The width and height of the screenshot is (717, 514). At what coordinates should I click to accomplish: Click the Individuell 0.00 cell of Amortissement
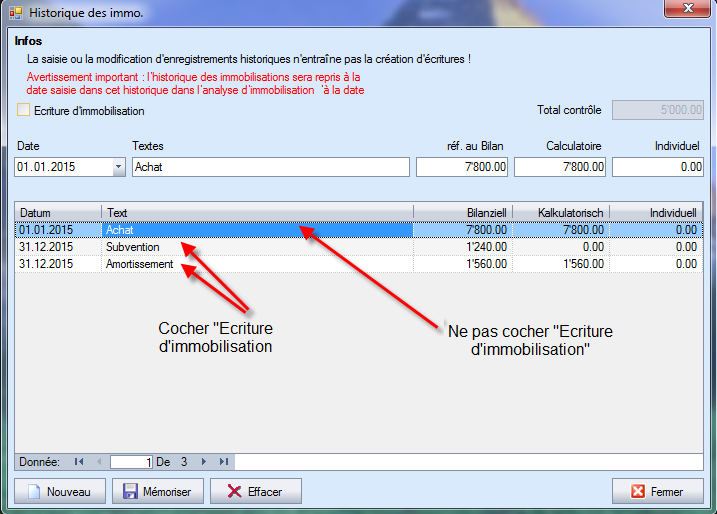click(x=656, y=264)
